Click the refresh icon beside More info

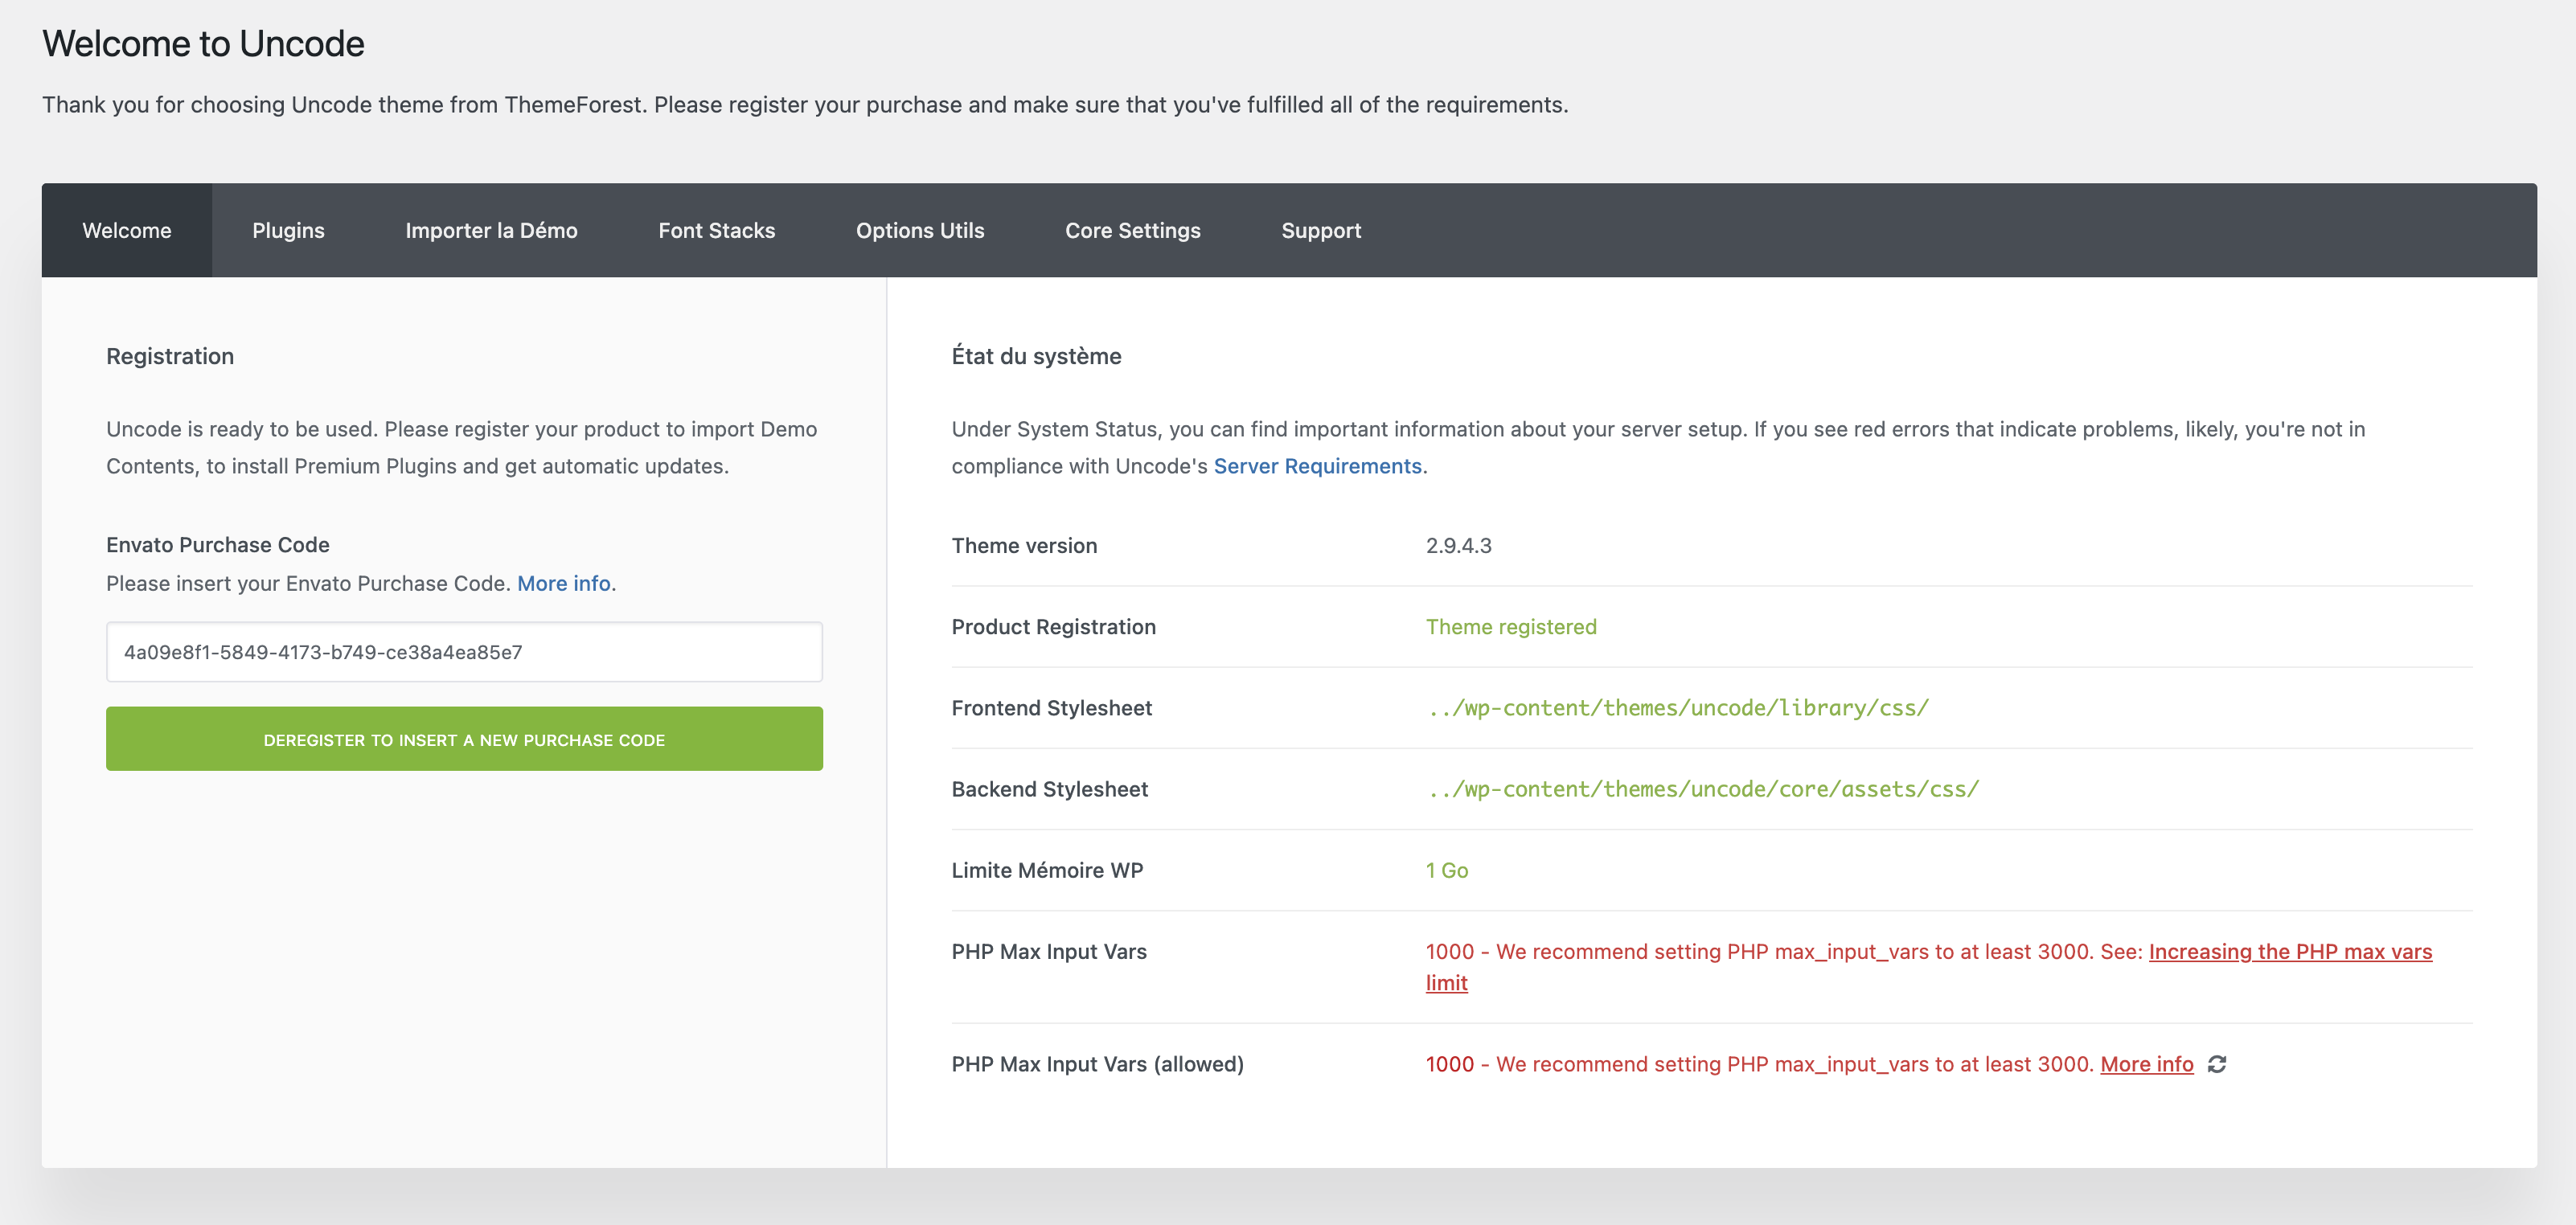tap(2217, 1064)
